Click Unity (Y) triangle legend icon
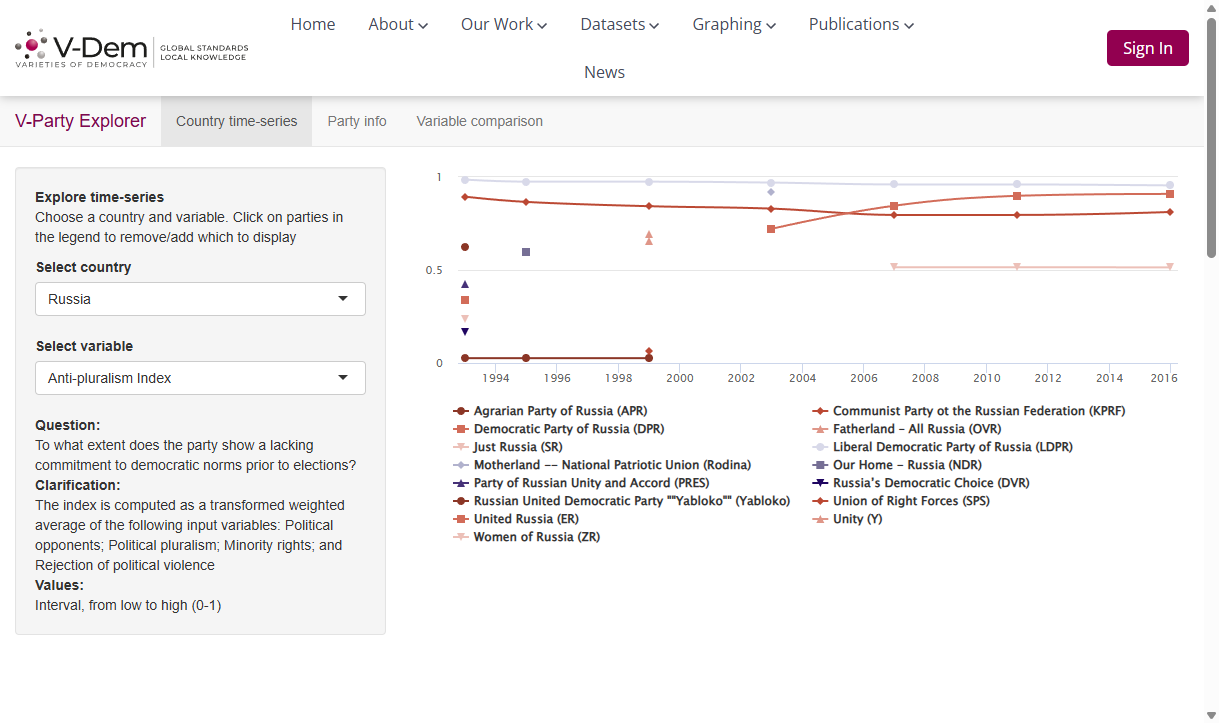Image resolution: width=1219 pixels, height=723 pixels. [x=820, y=519]
